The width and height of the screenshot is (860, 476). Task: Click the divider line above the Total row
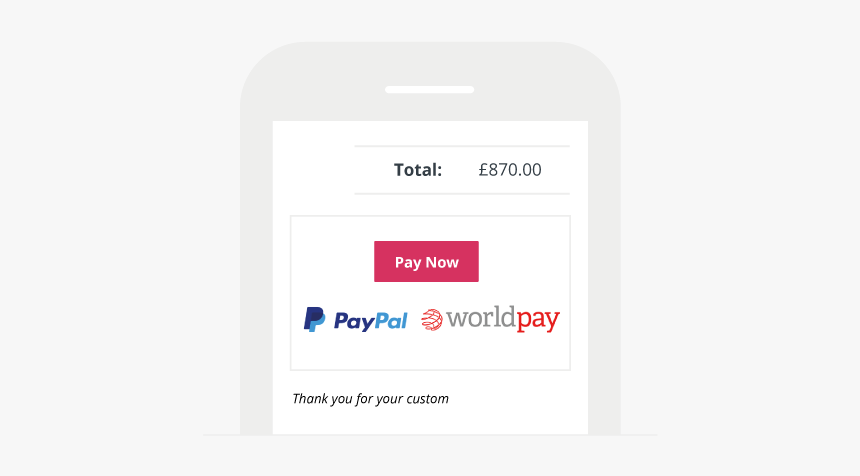coord(462,146)
